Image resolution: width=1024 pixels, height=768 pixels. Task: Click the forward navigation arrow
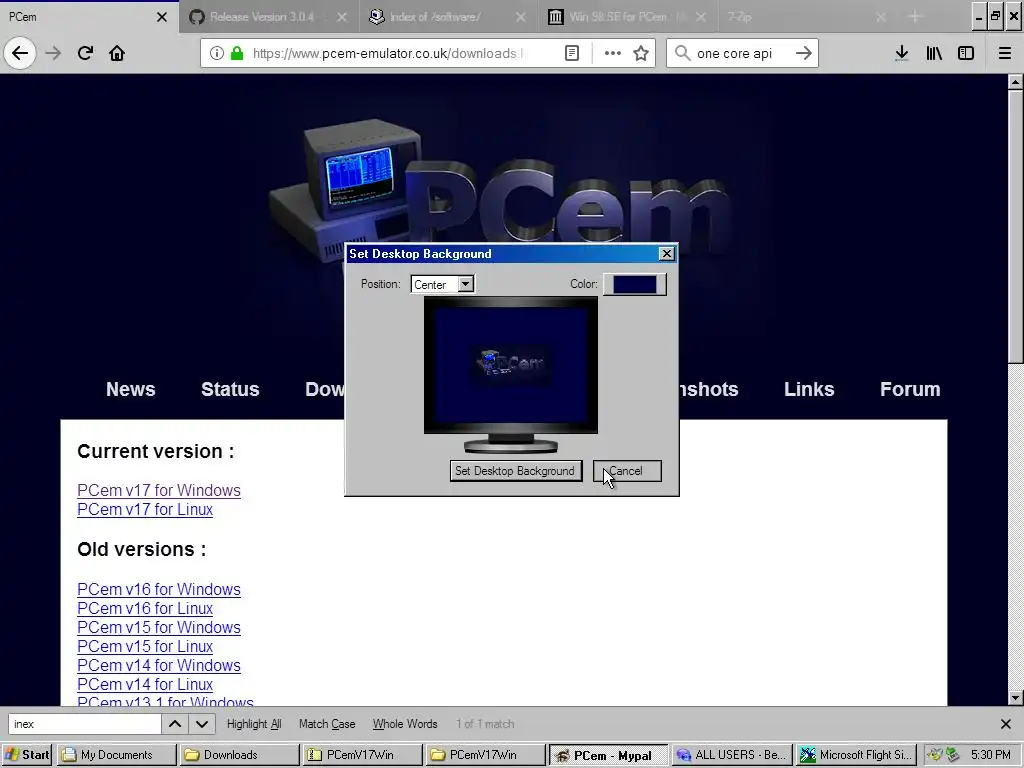pyautogui.click(x=54, y=53)
